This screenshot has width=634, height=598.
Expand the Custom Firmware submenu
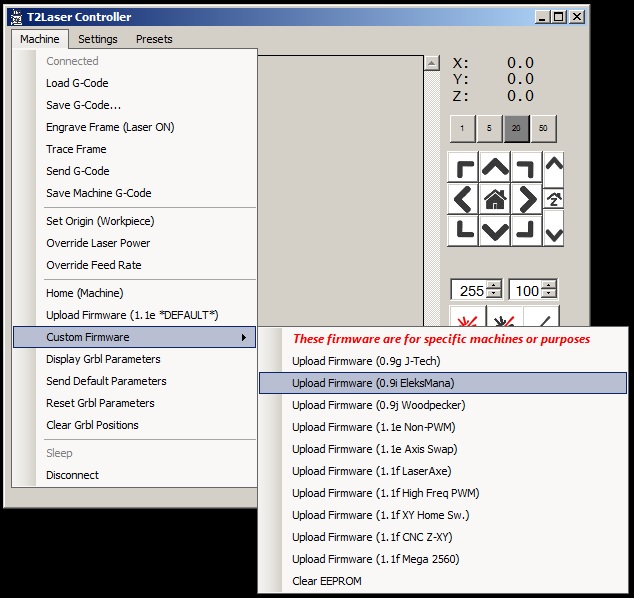pyautogui.click(x=134, y=337)
